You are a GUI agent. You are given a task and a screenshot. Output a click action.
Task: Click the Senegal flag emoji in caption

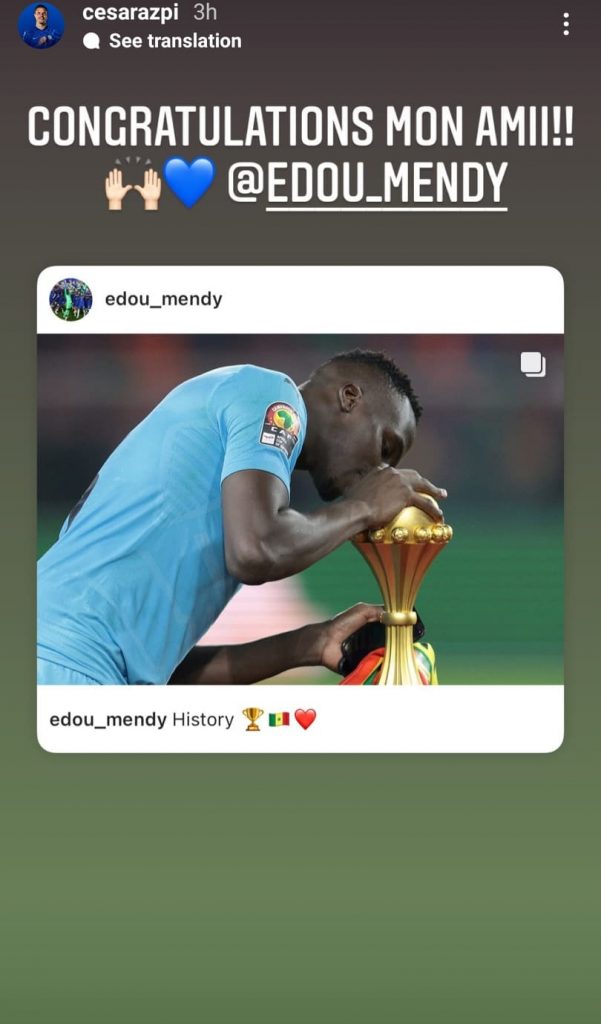tap(279, 720)
